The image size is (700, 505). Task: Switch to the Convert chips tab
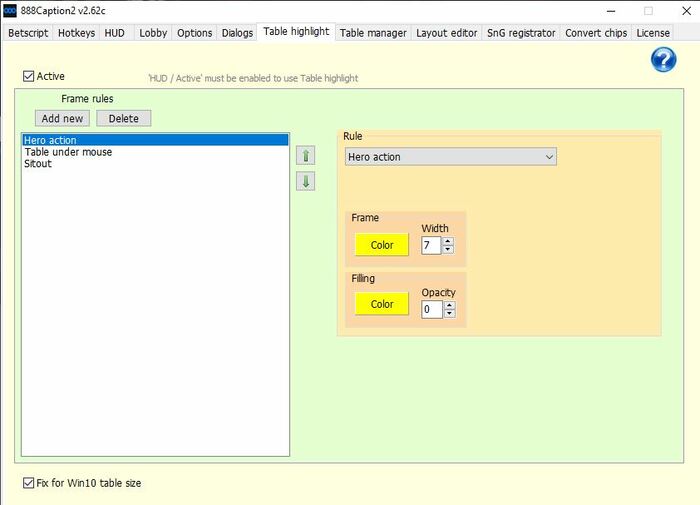point(596,33)
